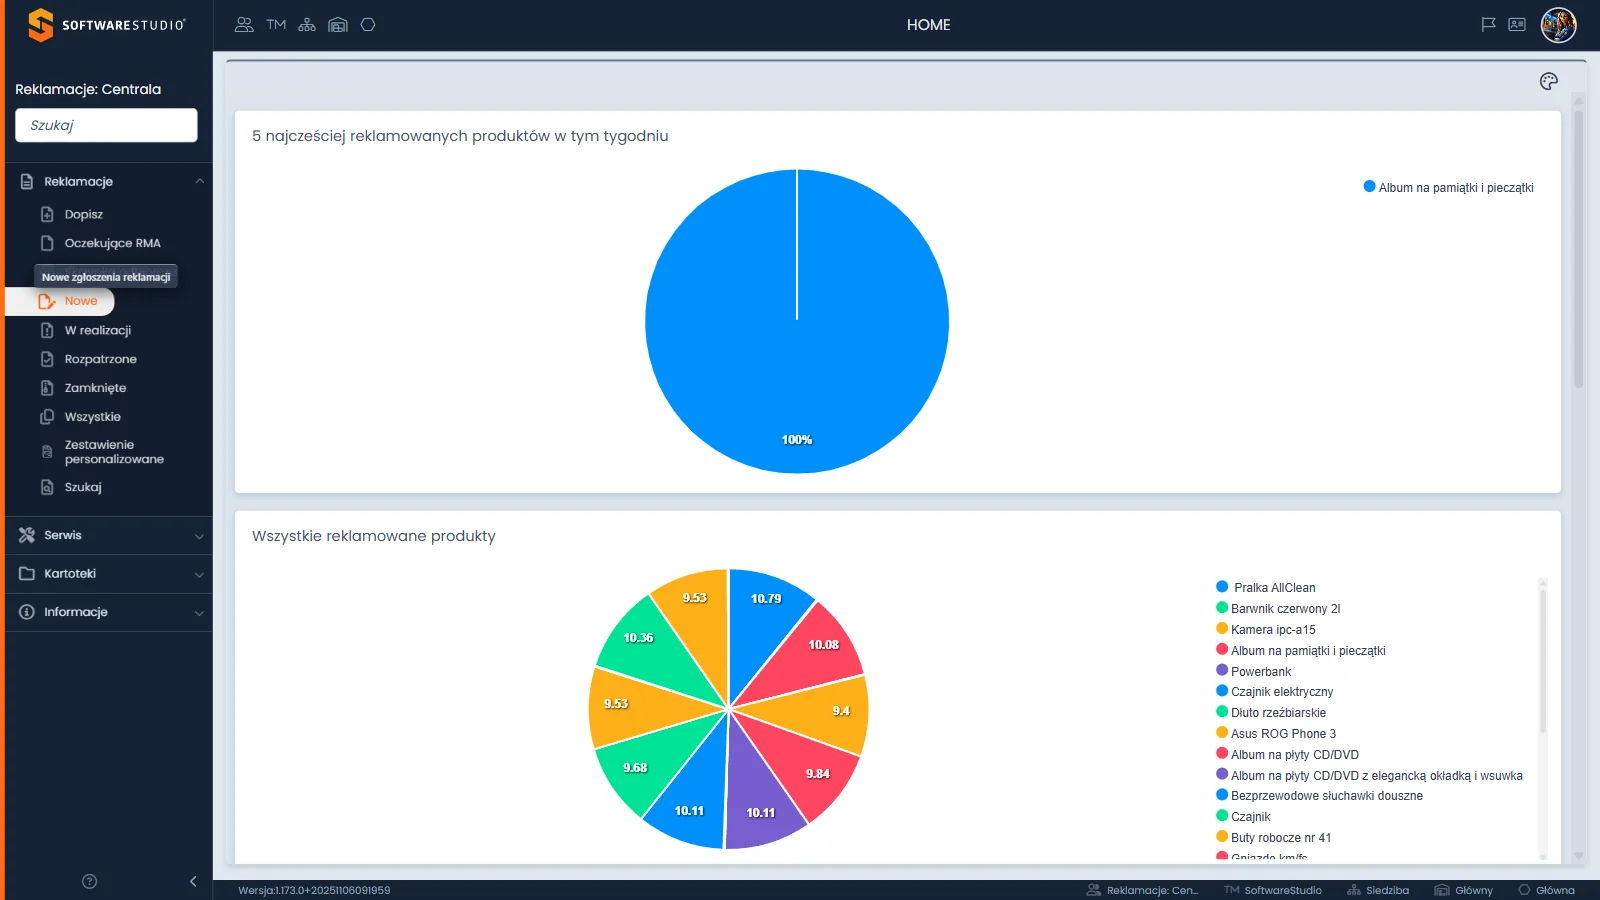Open W realizacji complaints
The image size is (1600, 900).
[x=98, y=330]
